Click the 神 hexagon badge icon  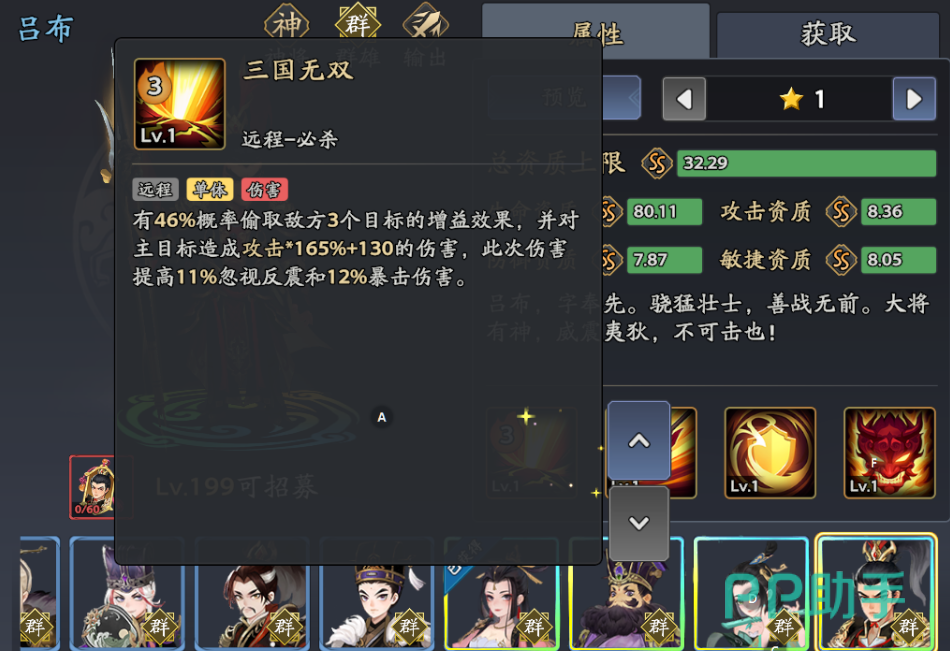coord(287,24)
